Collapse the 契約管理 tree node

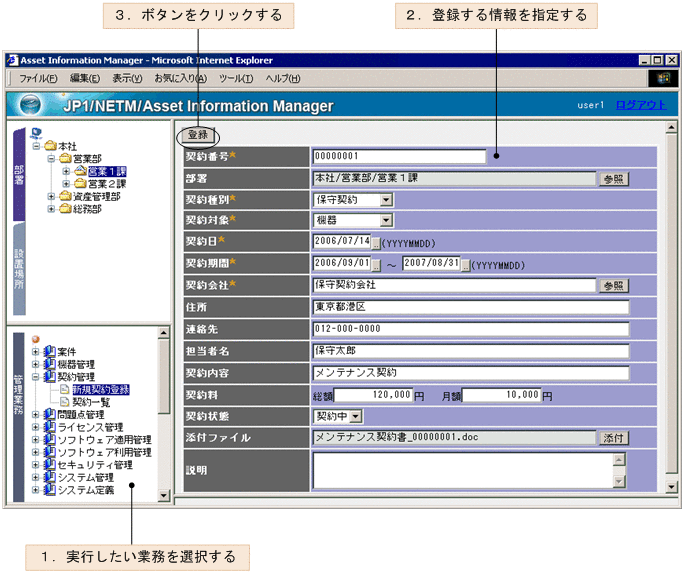(x=35, y=378)
